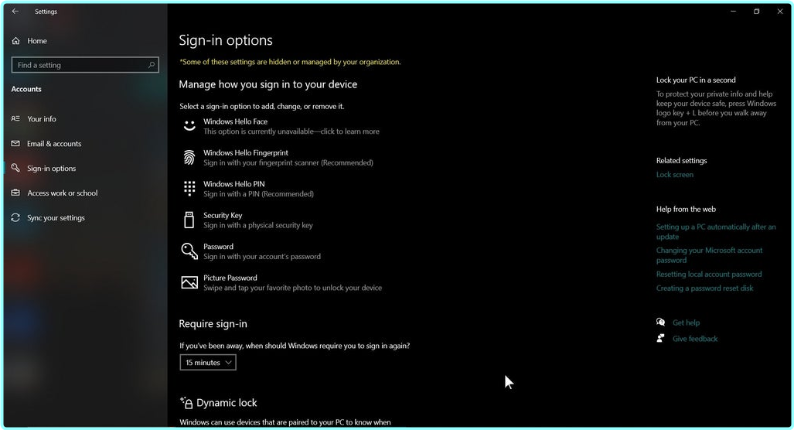The height and width of the screenshot is (430, 794).
Task: Restore down the Settings window
Action: 757,11
